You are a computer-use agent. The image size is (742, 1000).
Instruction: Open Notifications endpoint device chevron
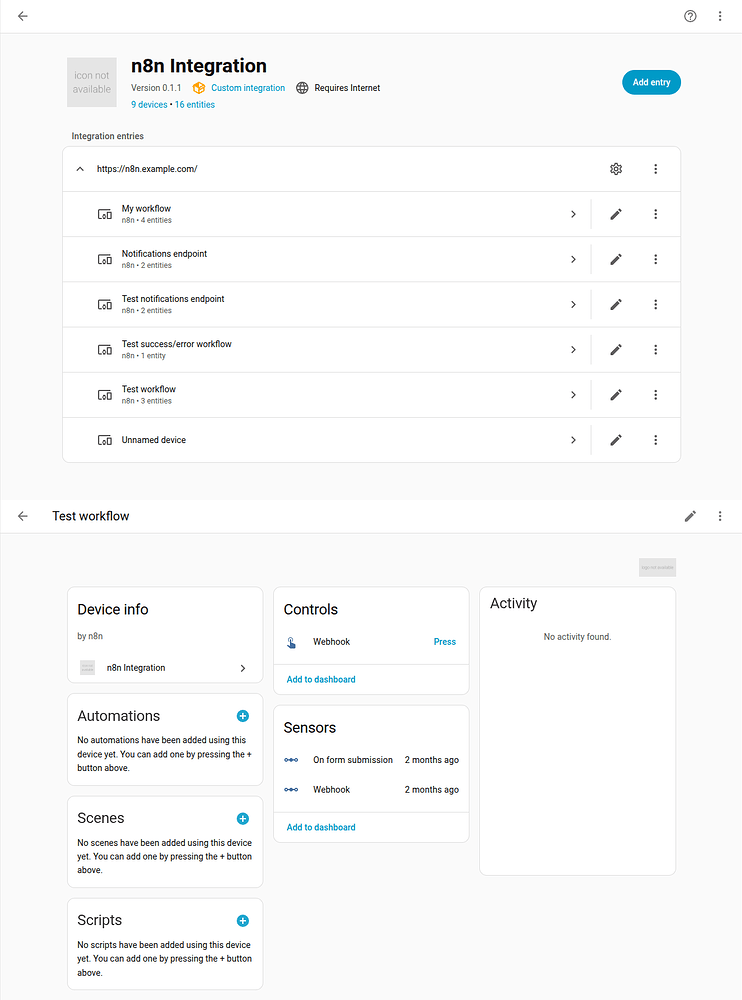click(573, 260)
